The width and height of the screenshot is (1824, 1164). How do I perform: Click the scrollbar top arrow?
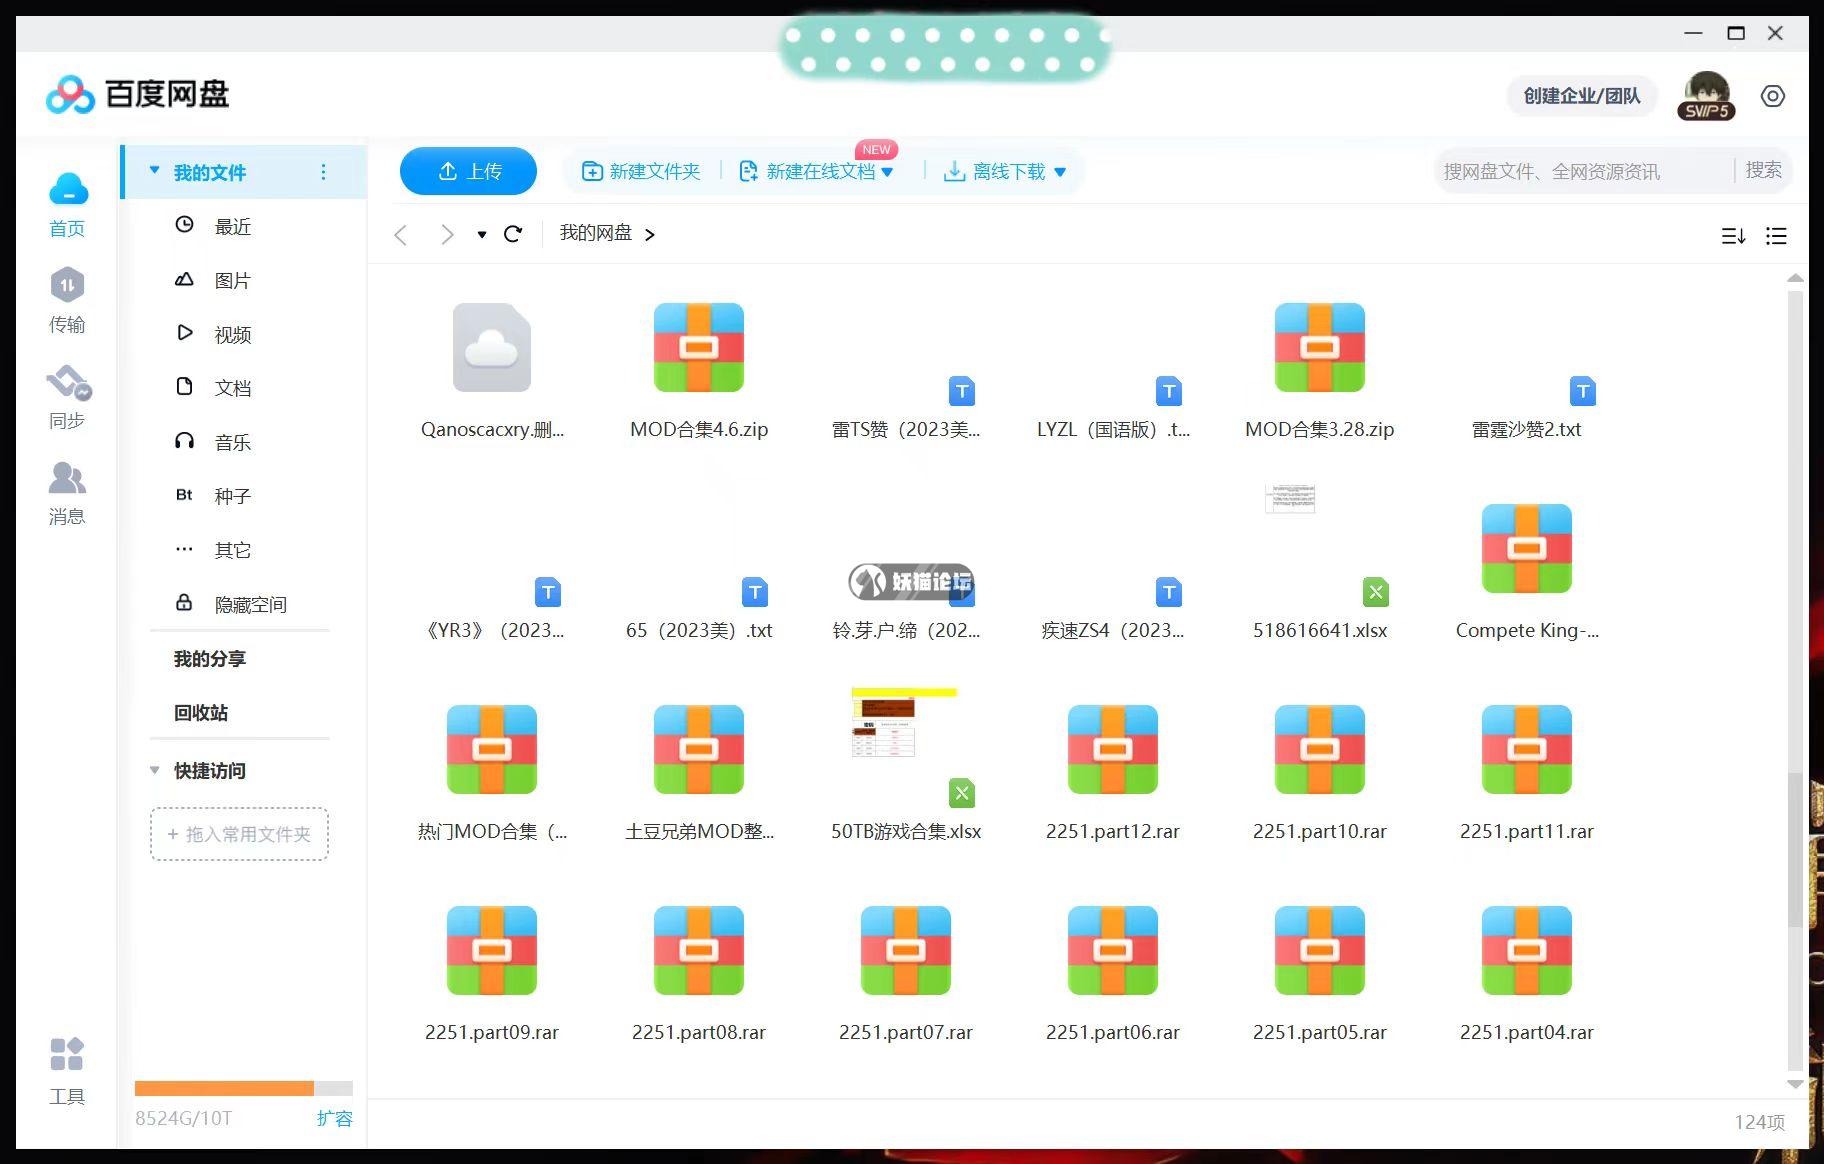tap(1795, 278)
